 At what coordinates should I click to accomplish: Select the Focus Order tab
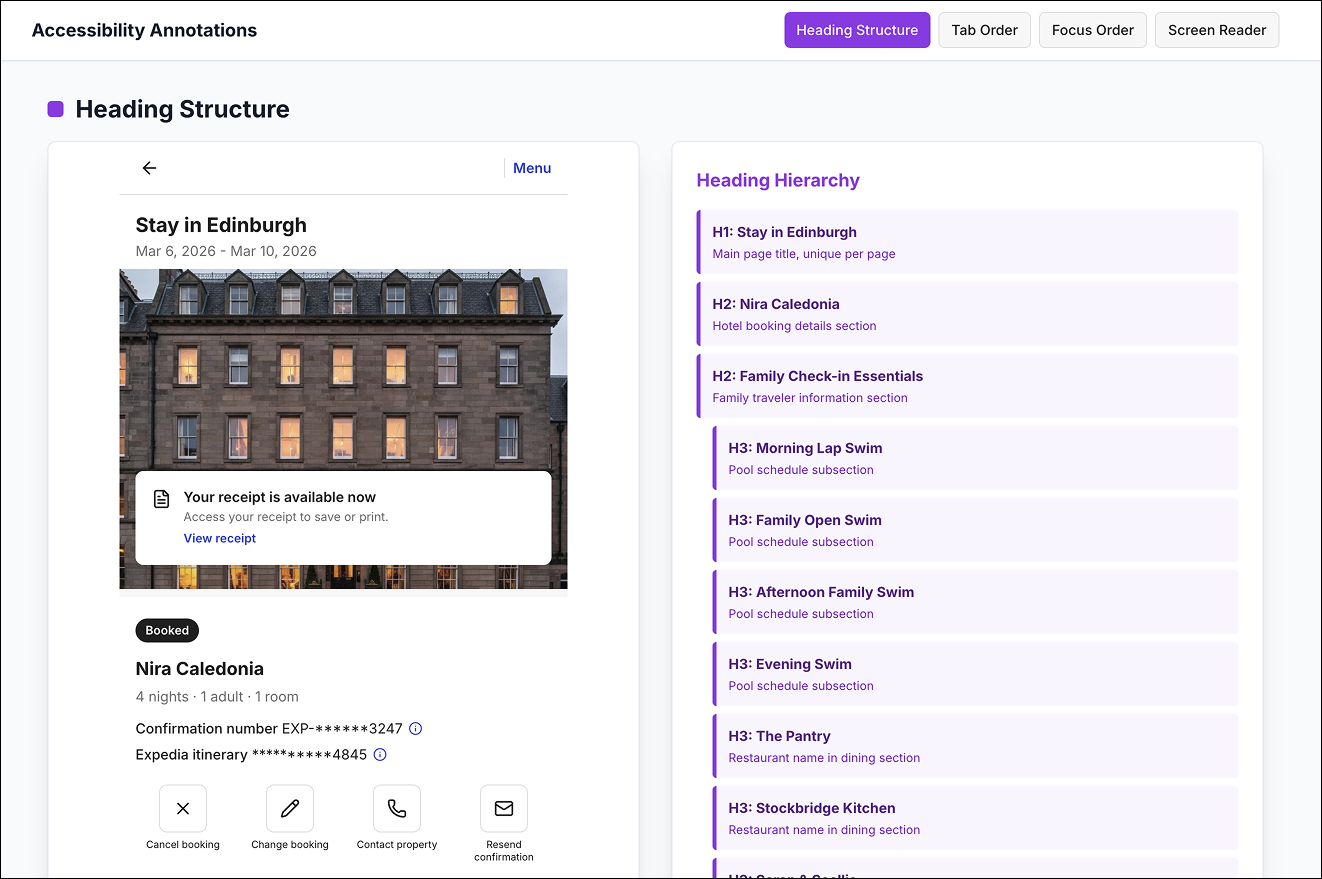[1092, 30]
